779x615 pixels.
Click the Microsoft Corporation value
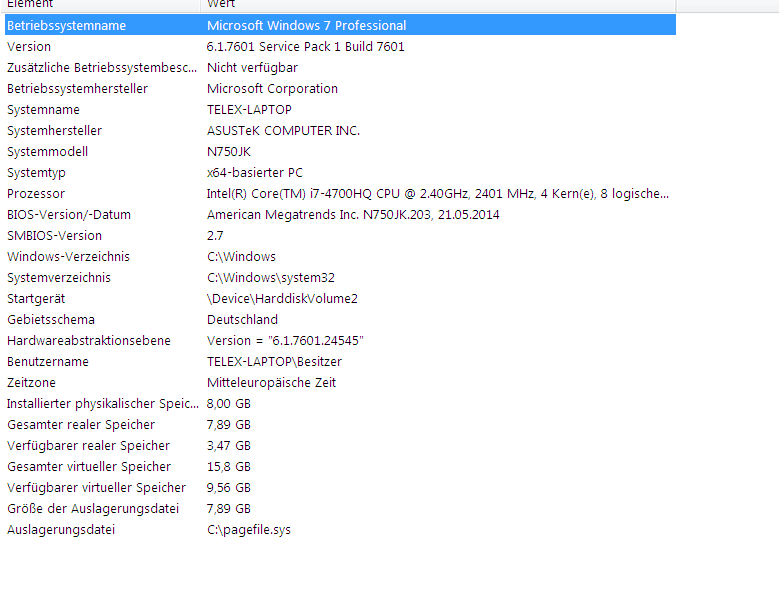pos(272,88)
